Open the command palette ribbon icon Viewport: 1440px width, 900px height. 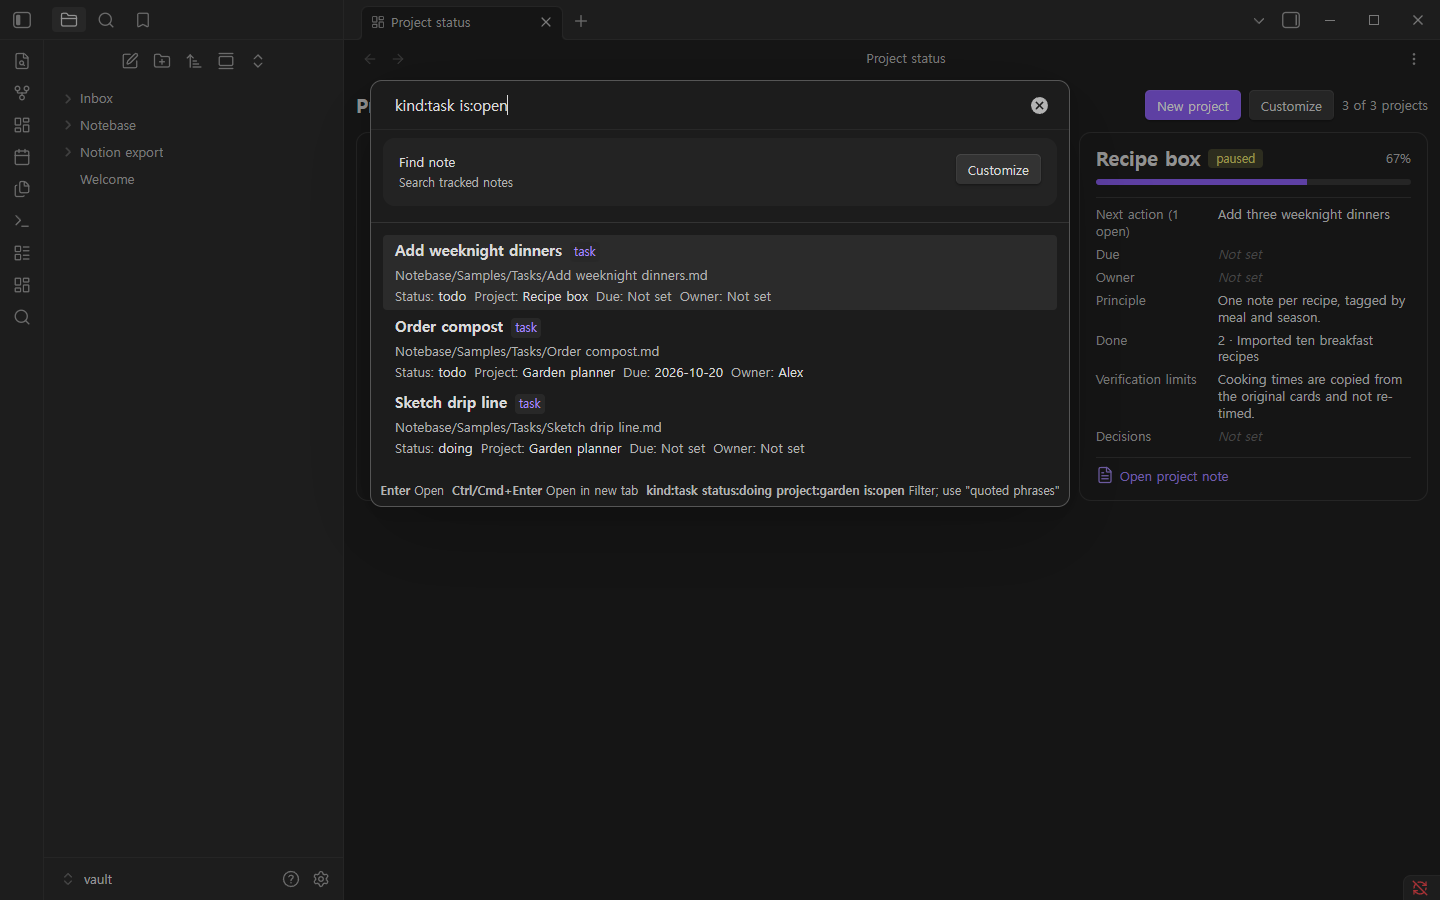click(22, 221)
